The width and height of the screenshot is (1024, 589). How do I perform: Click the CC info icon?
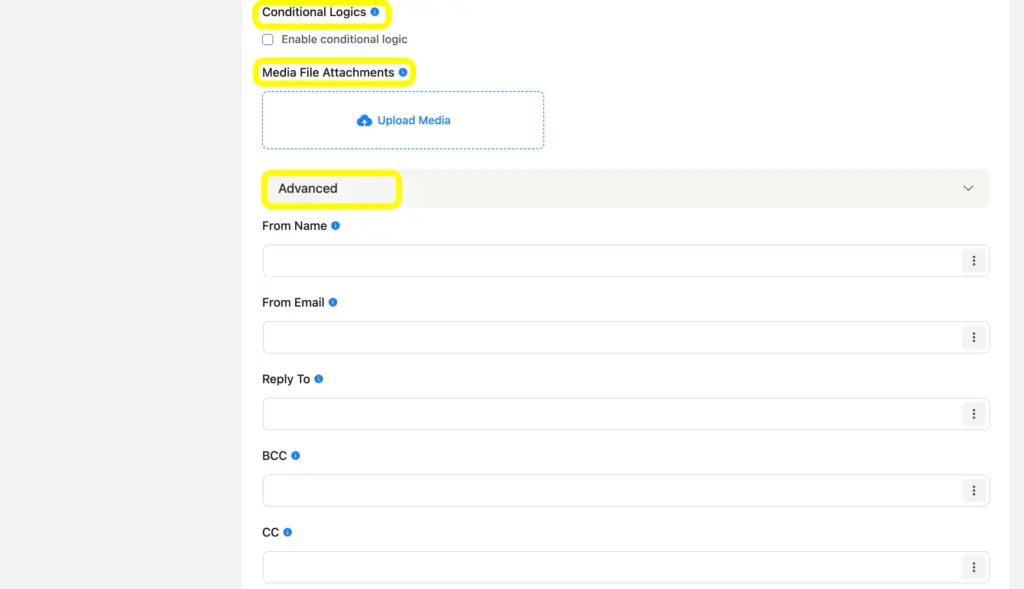tap(287, 532)
